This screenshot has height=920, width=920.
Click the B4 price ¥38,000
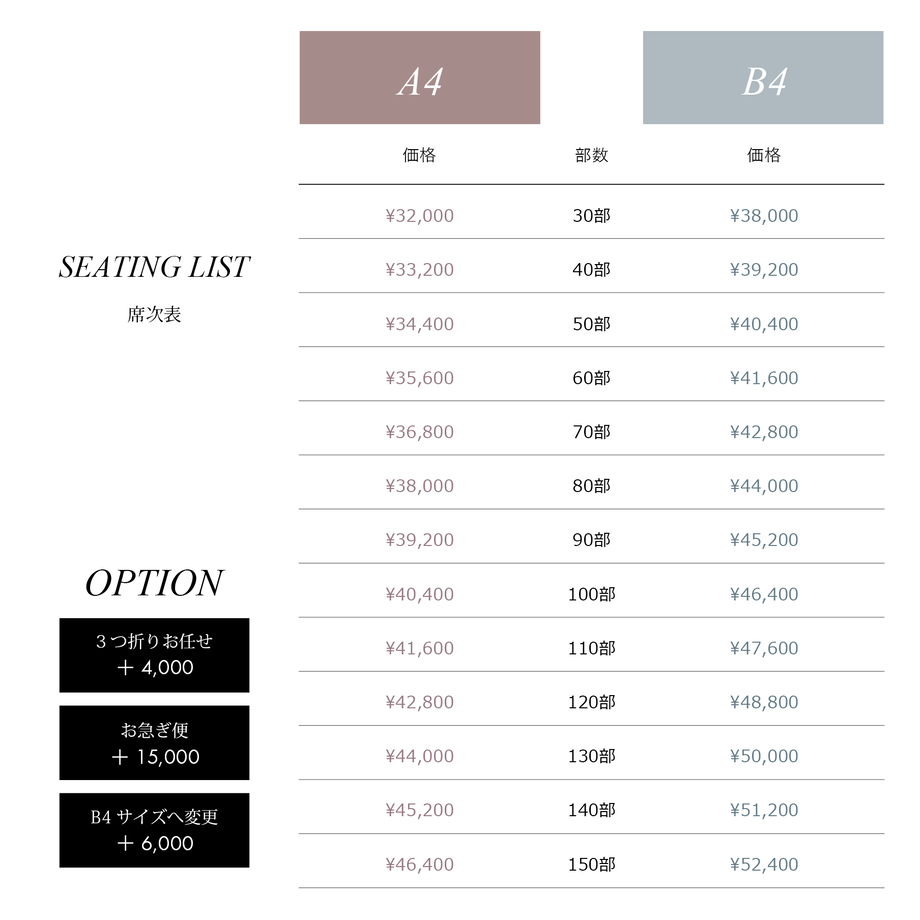pos(764,215)
